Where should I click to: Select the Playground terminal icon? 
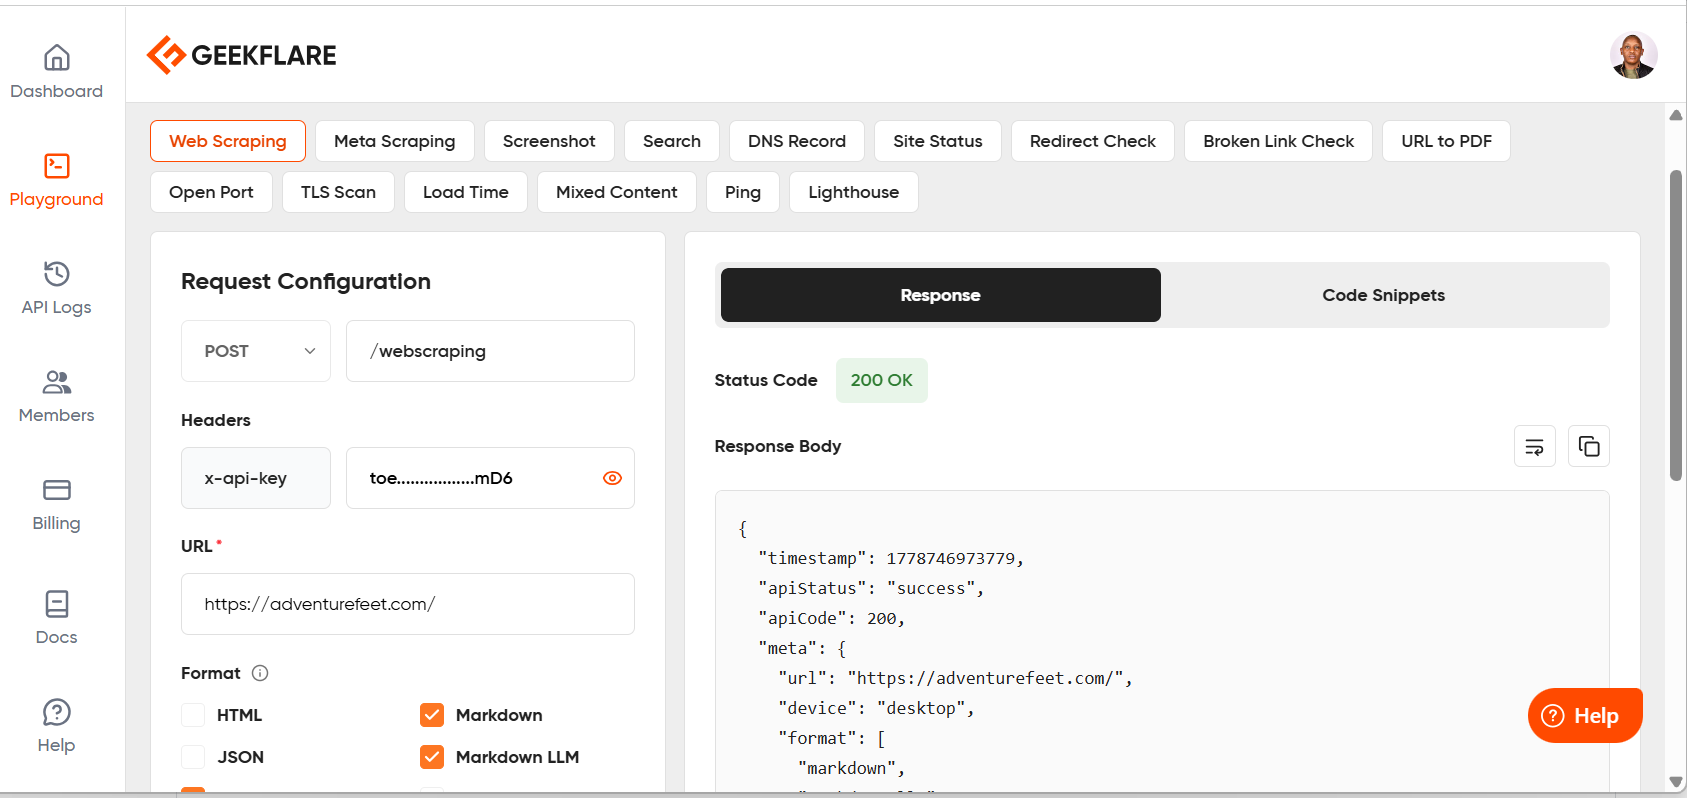click(57, 166)
